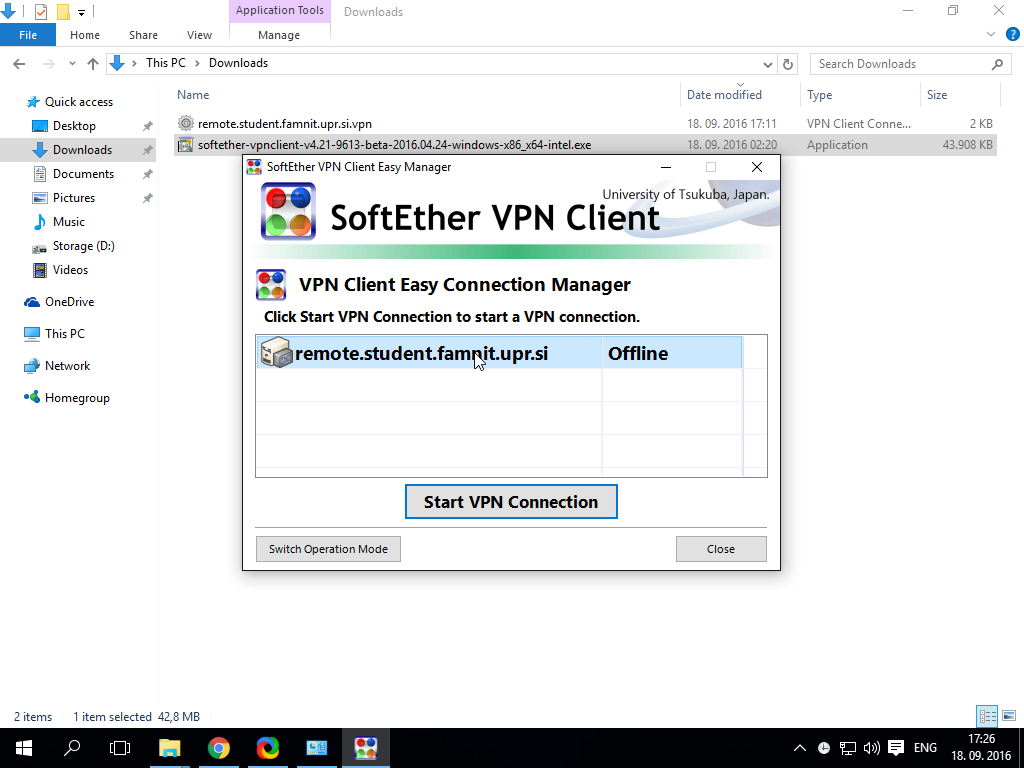The image size is (1024, 768).
Task: Open Customize Quick Access Toolbar dropdown
Action: [x=82, y=12]
